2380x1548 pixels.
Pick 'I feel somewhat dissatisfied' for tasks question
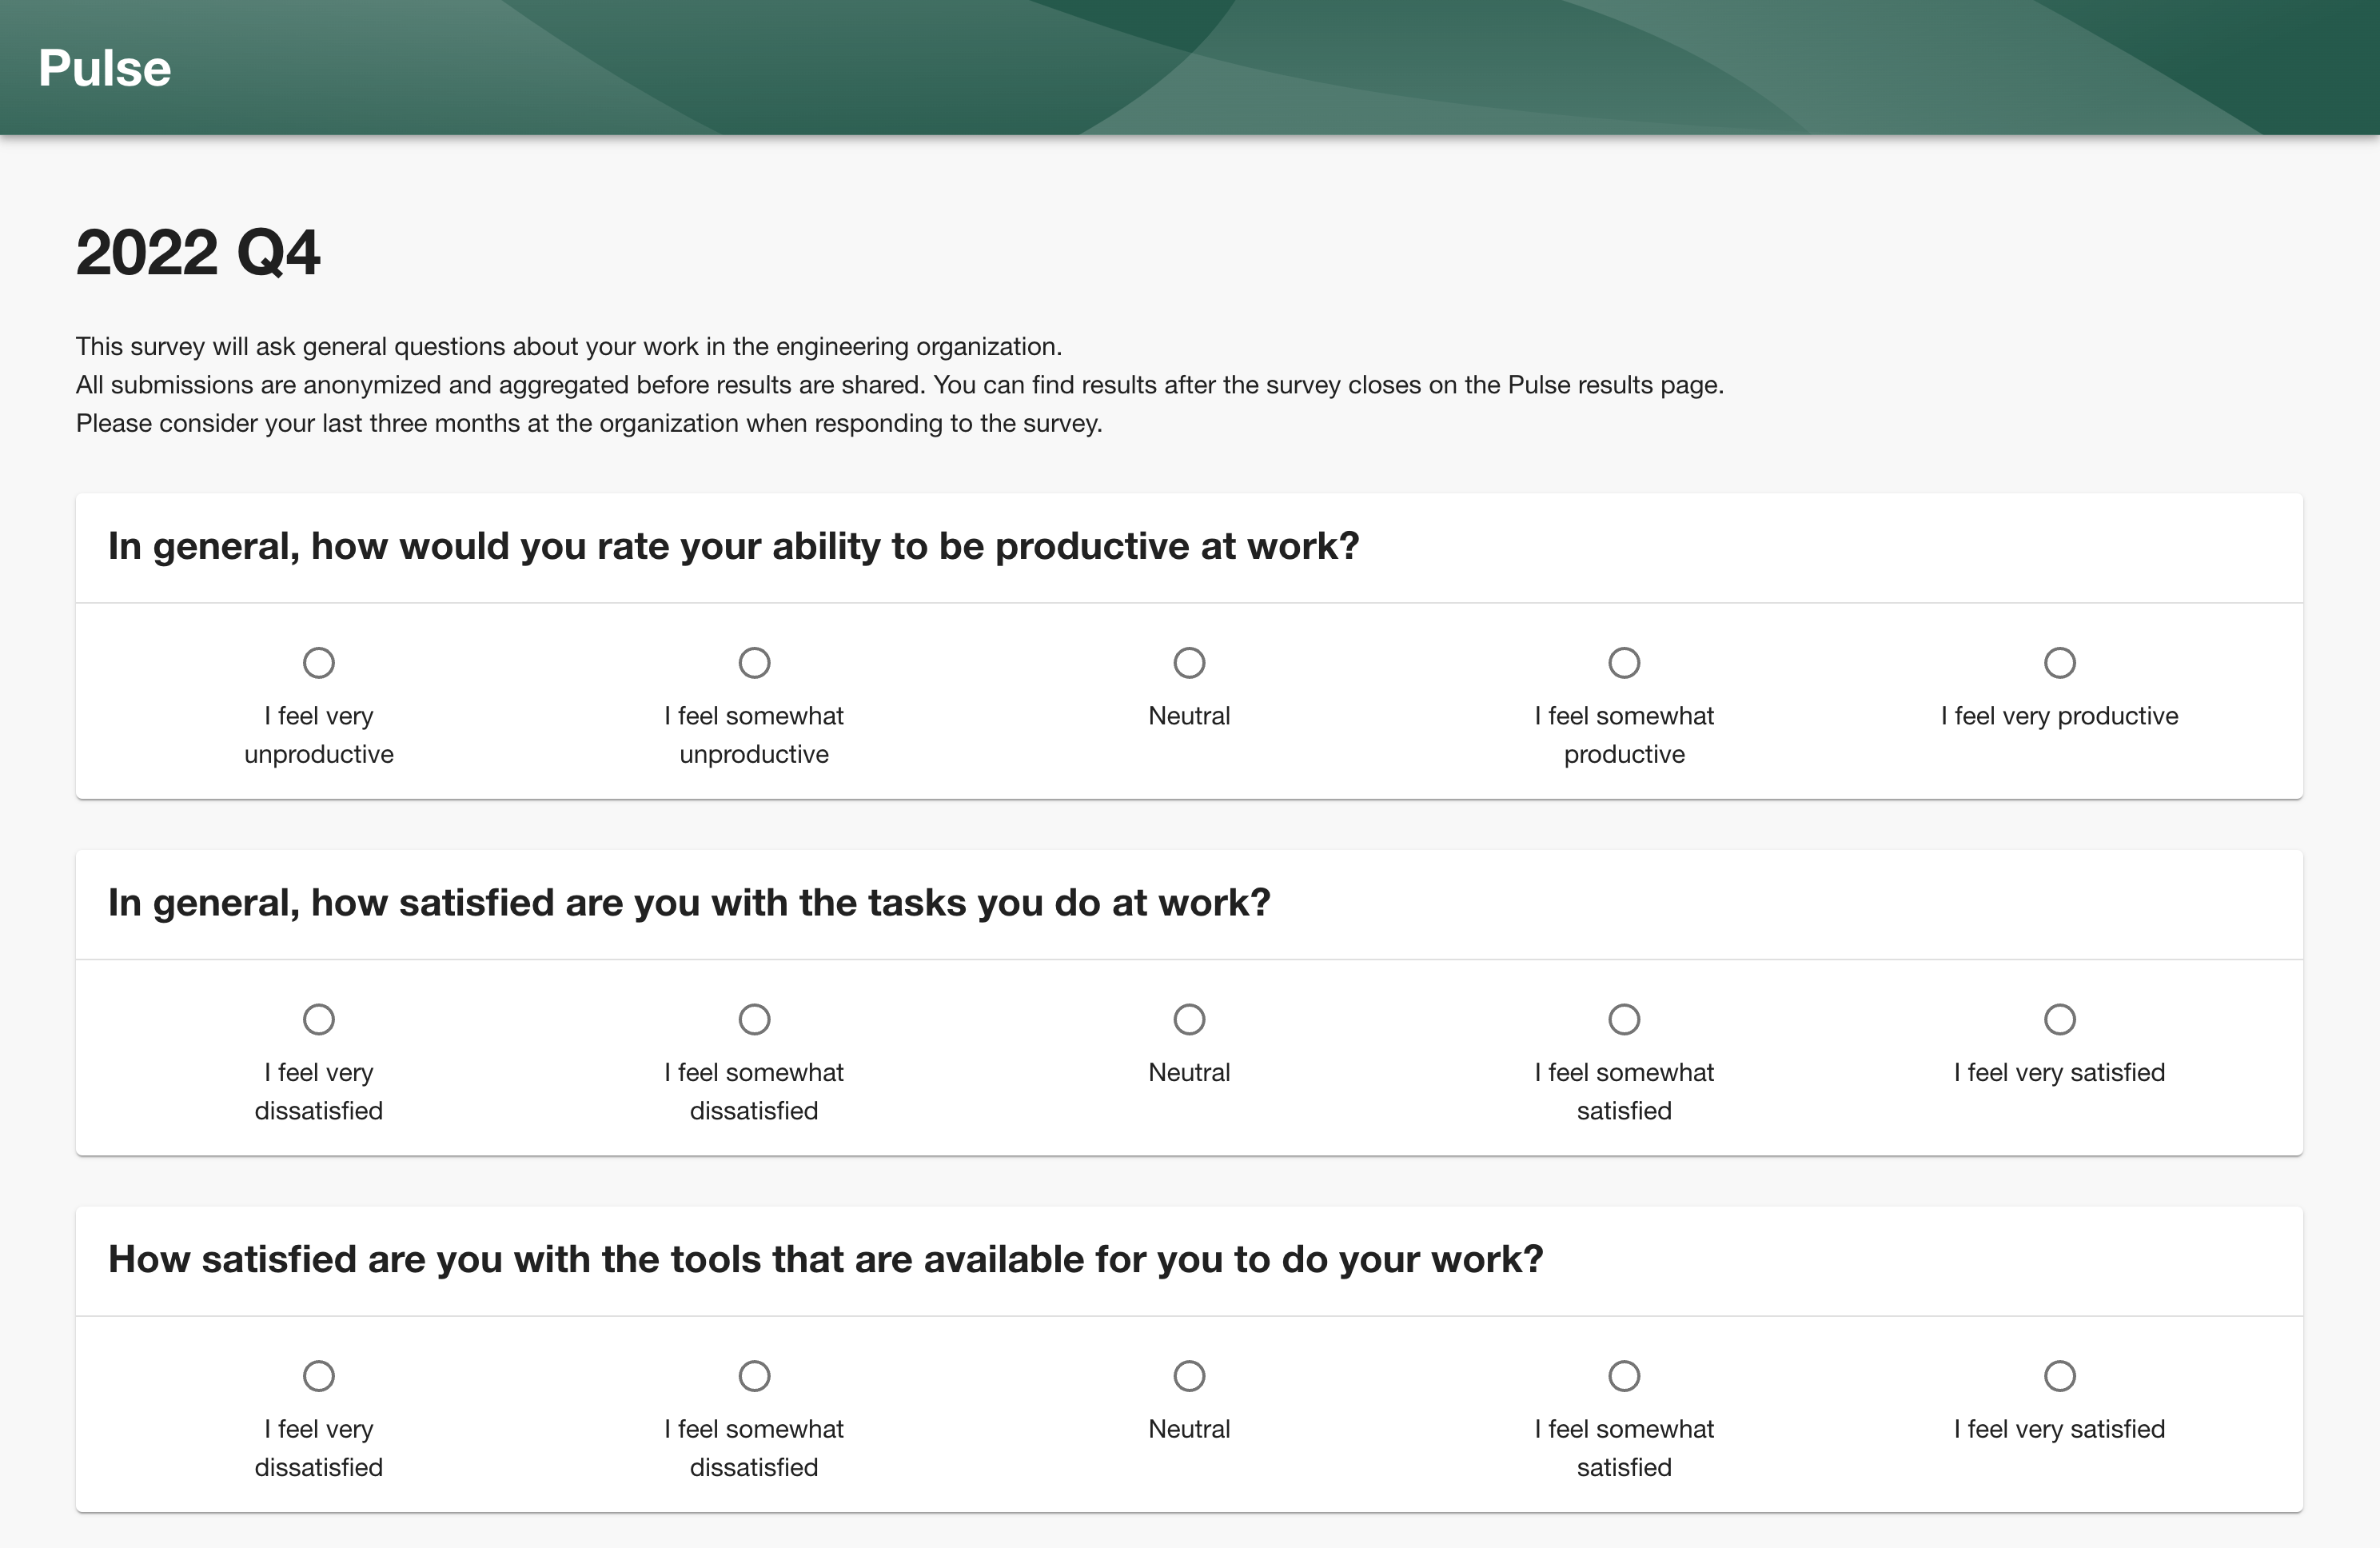point(754,1019)
